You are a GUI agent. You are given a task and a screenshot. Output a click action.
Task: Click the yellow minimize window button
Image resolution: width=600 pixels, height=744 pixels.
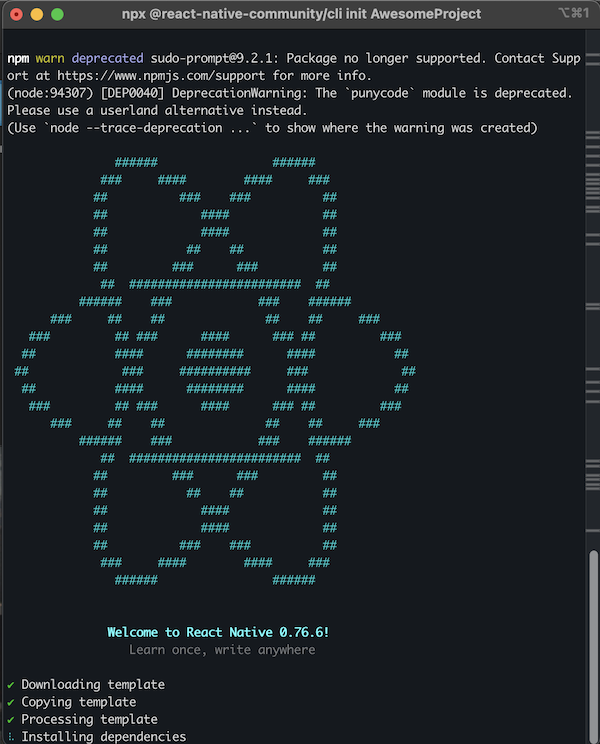[x=37, y=14]
